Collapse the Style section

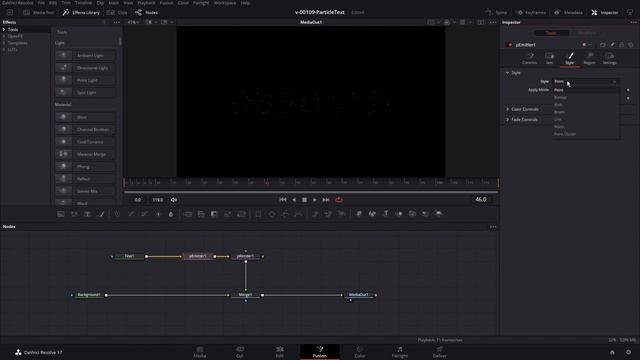click(507, 73)
